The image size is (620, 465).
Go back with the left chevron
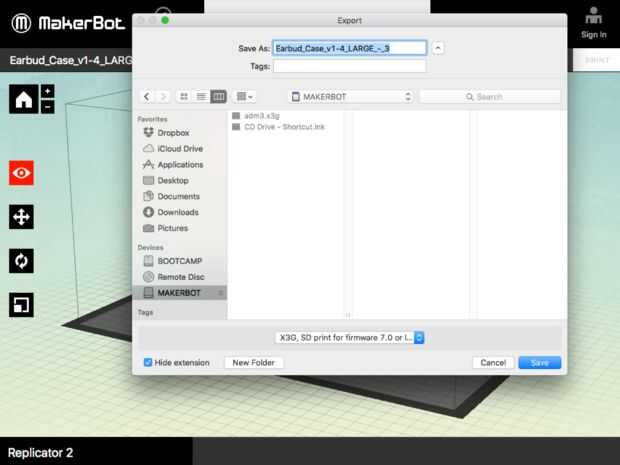tap(147, 96)
